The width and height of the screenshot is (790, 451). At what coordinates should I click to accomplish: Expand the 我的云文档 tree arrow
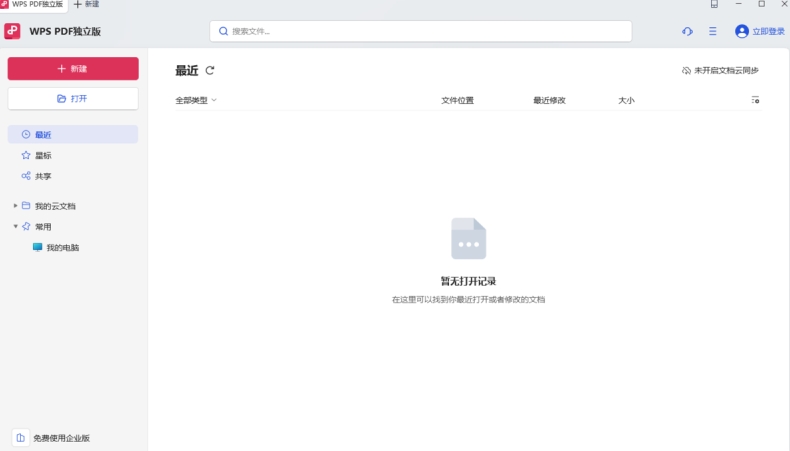(x=16, y=206)
